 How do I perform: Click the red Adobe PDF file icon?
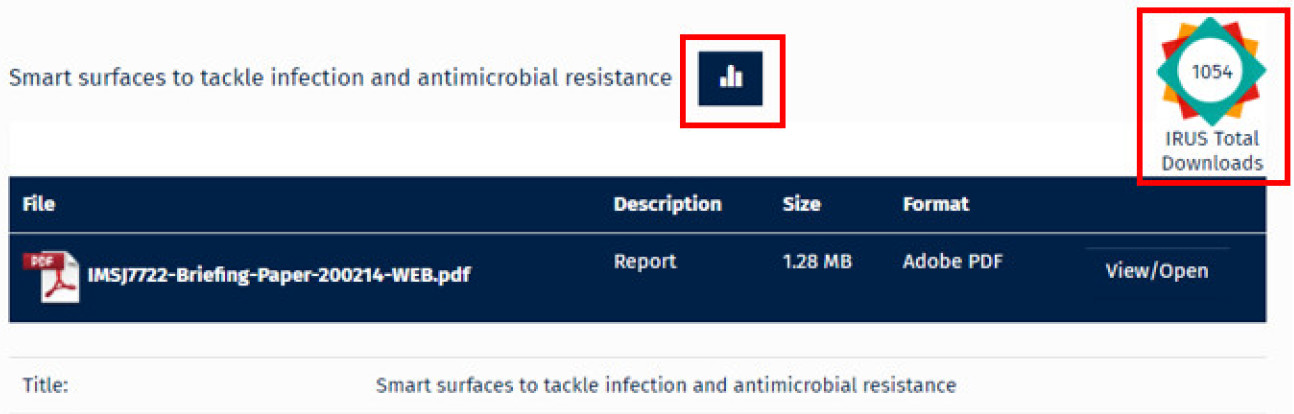(45, 275)
